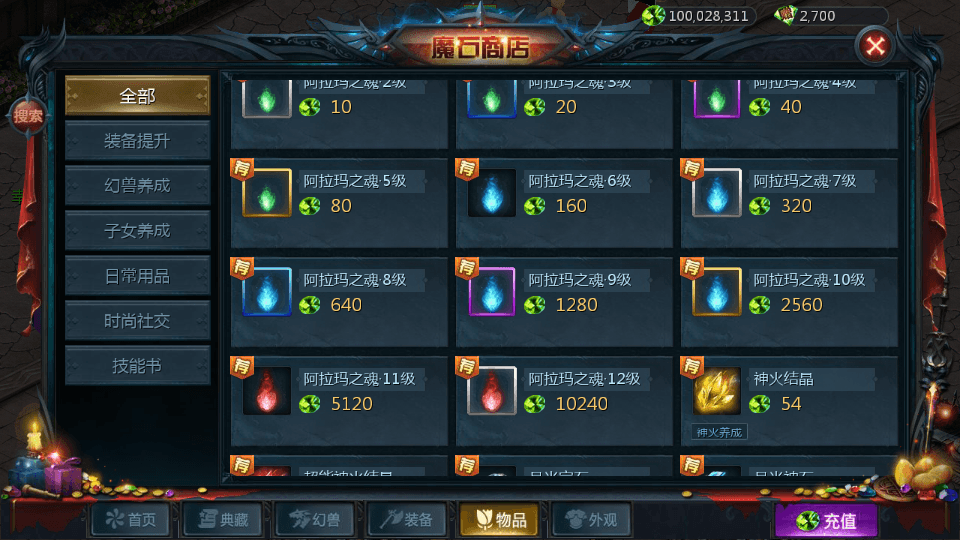Click the green magic stone currency icon
The image size is (960, 540).
(x=654, y=15)
